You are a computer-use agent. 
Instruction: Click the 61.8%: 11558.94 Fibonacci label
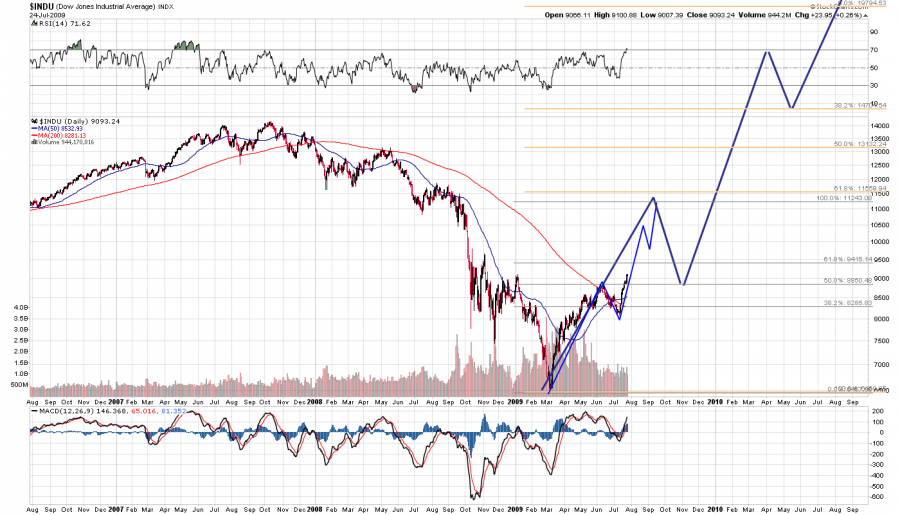pos(860,188)
